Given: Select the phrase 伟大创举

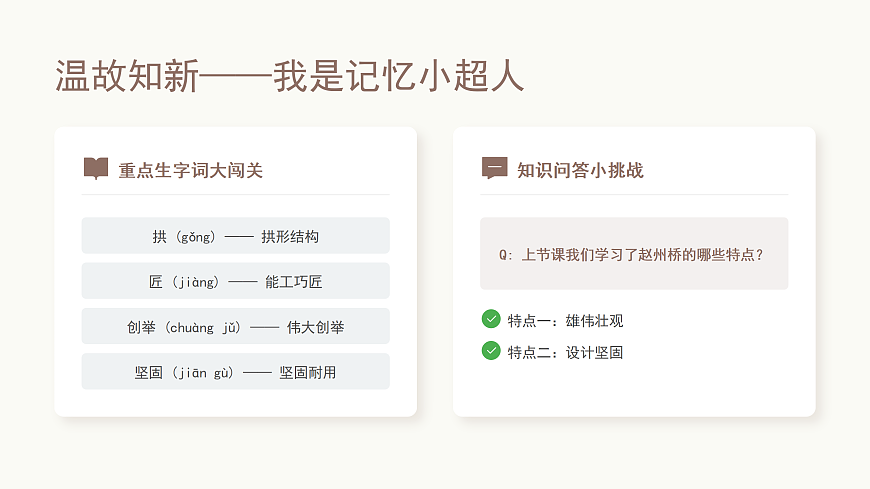Looking at the screenshot, I should [315, 327].
